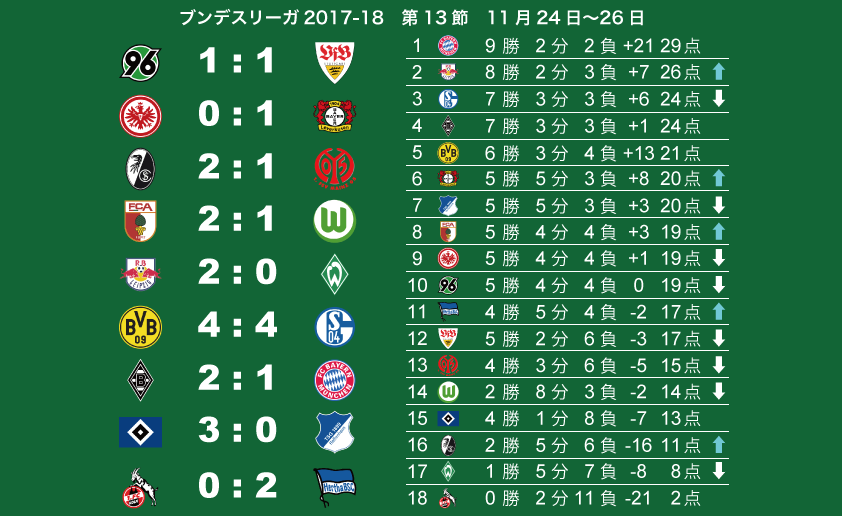
Task: Click the 1. FC Köln goat crest in the results
Action: point(139,488)
